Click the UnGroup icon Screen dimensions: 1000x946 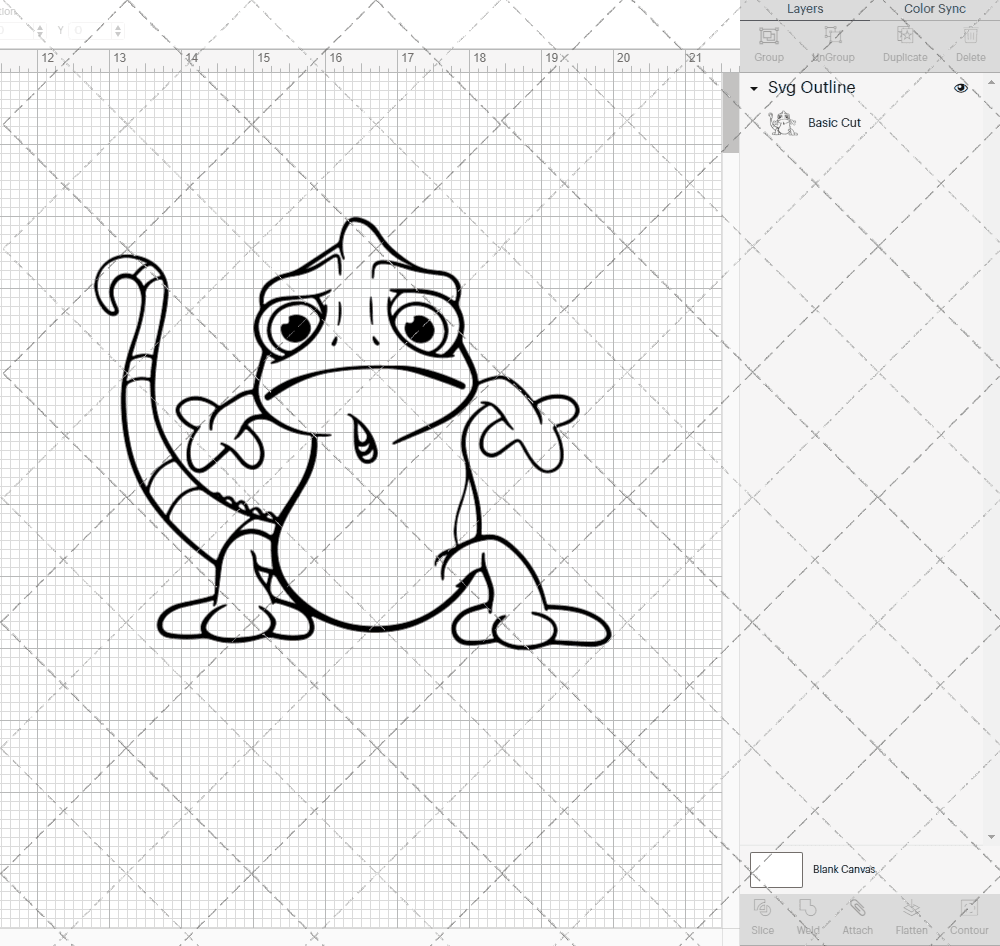[832, 37]
